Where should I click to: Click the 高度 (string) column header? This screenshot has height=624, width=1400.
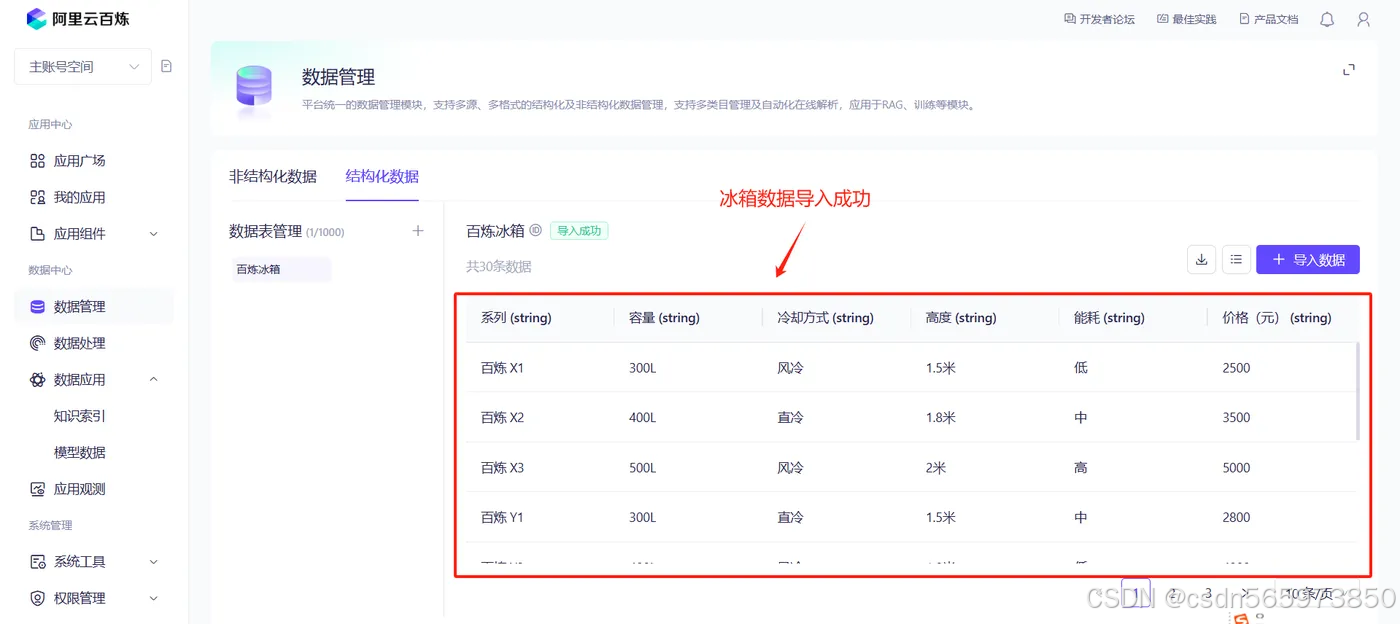(x=961, y=318)
